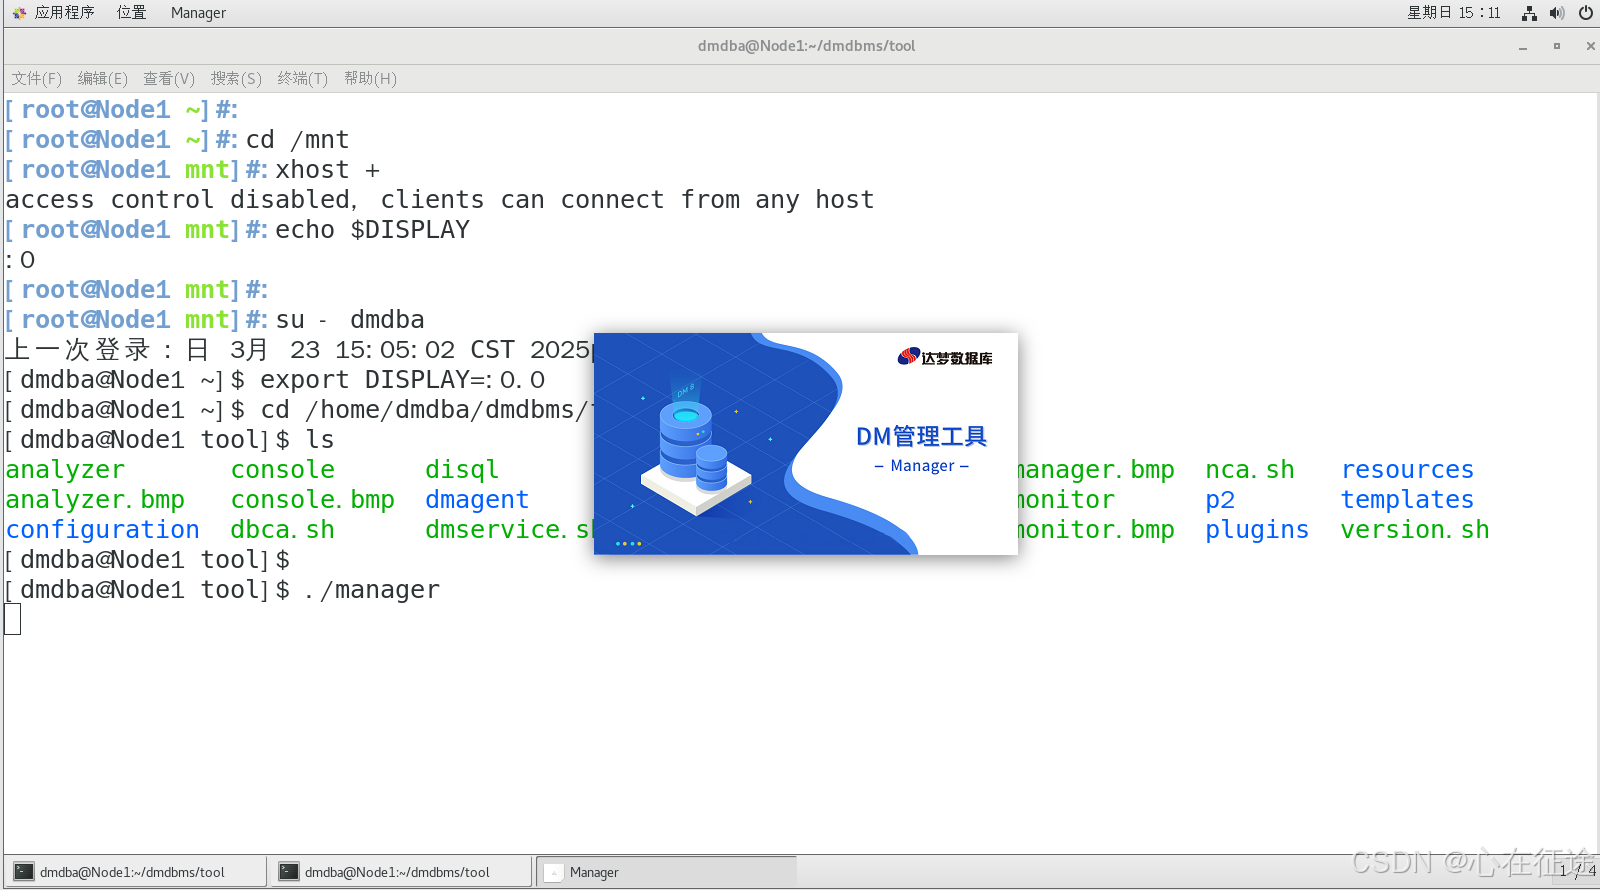Open the 查看(V) terminal menu
The image size is (1600, 890).
click(169, 78)
